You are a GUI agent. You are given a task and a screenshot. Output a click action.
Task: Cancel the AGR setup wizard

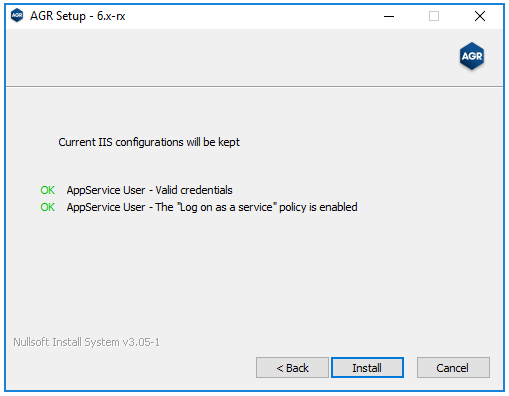[x=453, y=368]
